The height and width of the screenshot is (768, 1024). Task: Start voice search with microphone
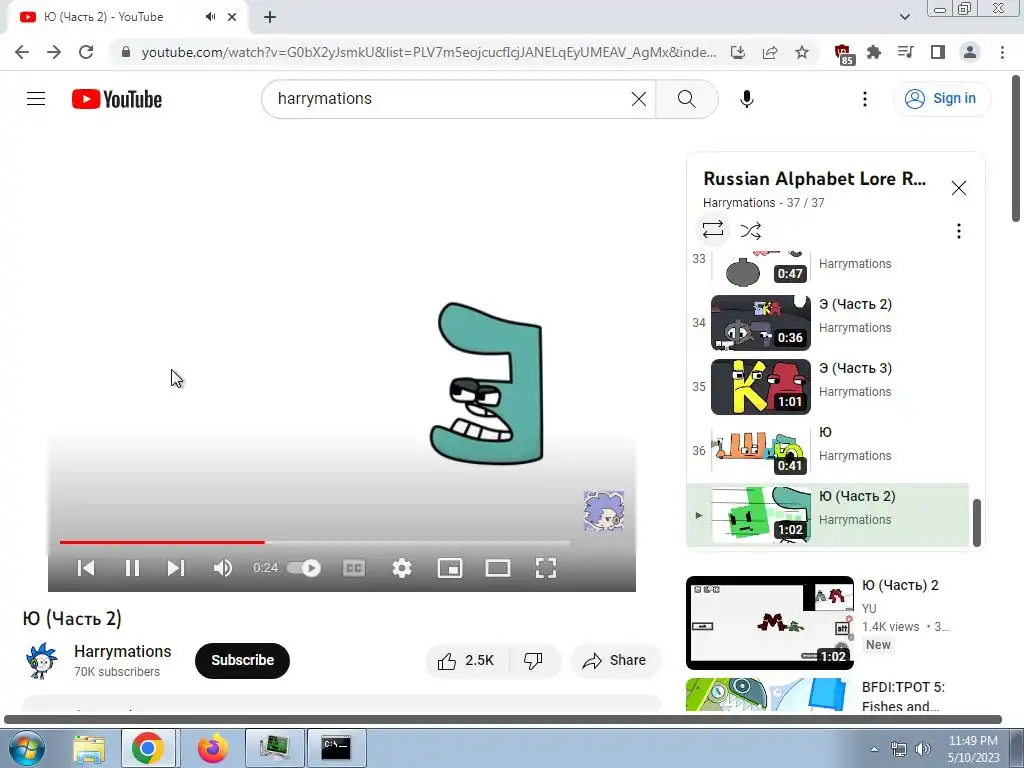746,99
